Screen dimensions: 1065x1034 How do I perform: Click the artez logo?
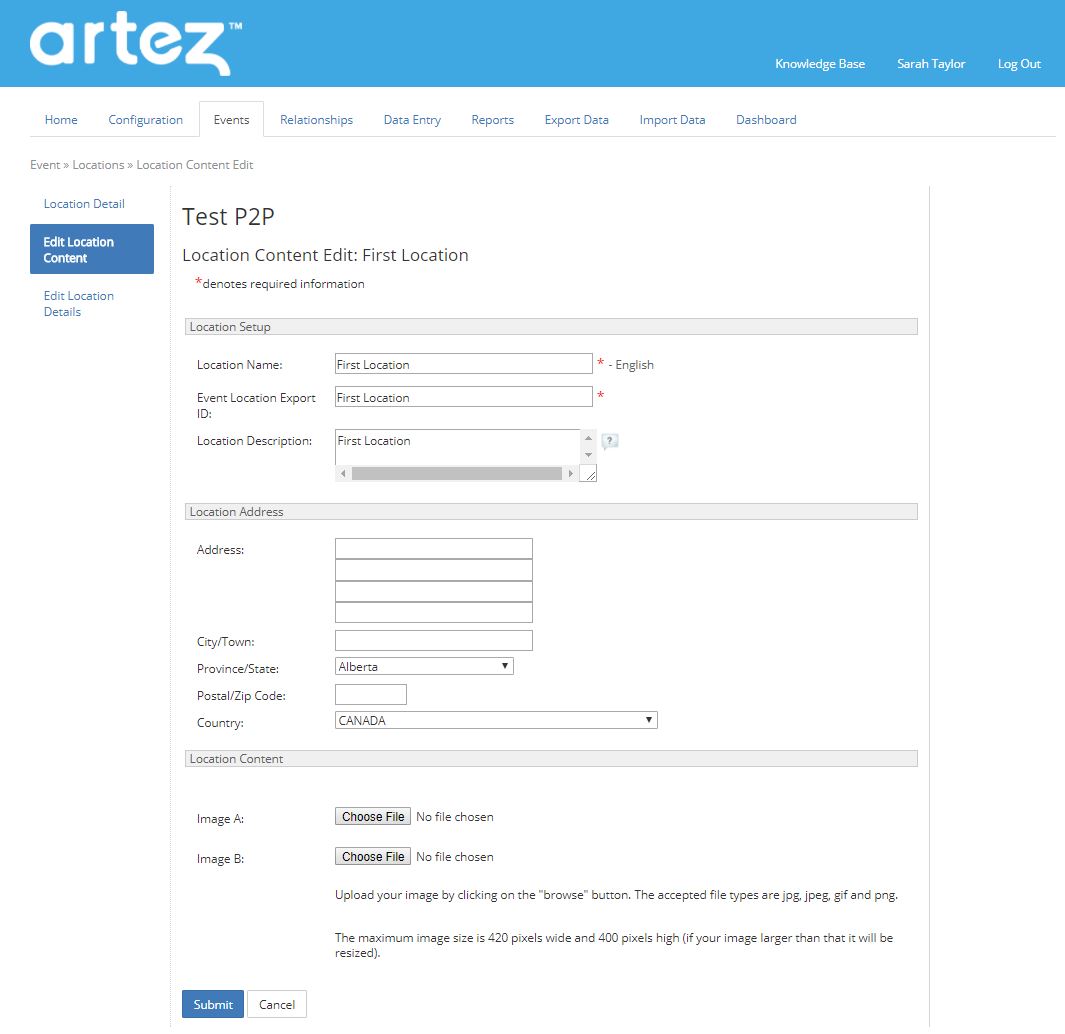136,43
